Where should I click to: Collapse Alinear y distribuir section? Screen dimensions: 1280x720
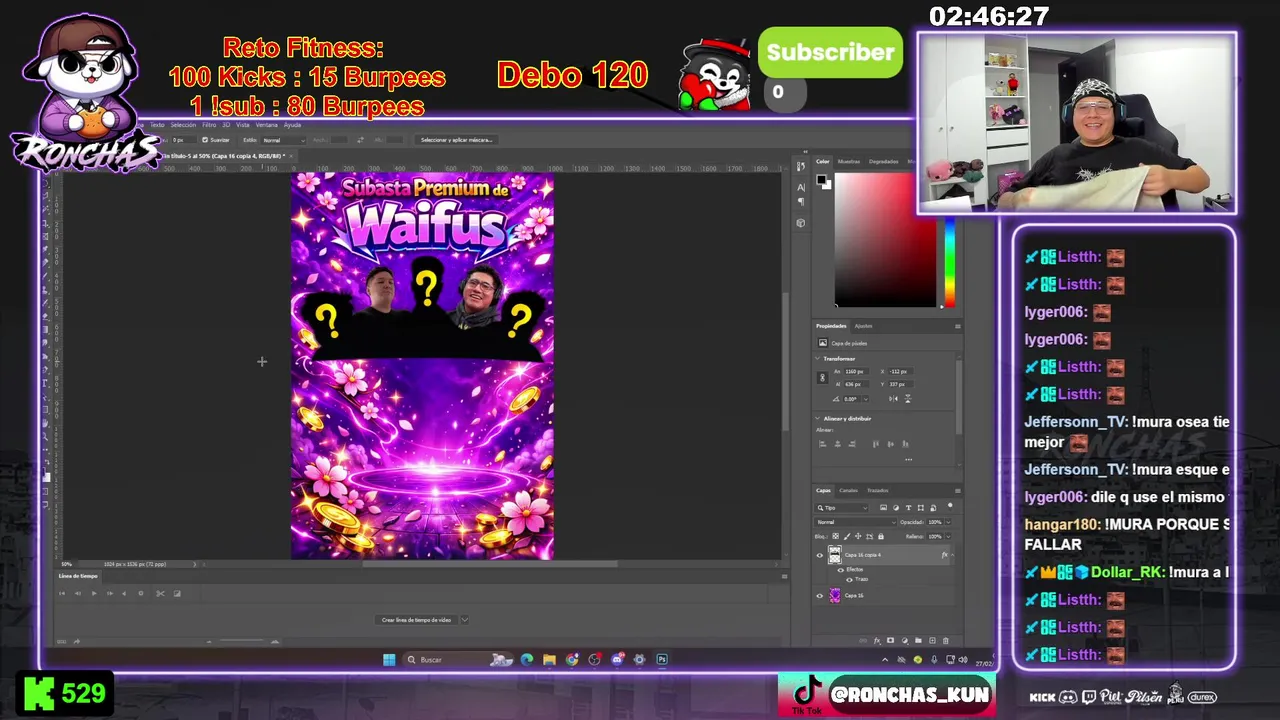click(817, 418)
